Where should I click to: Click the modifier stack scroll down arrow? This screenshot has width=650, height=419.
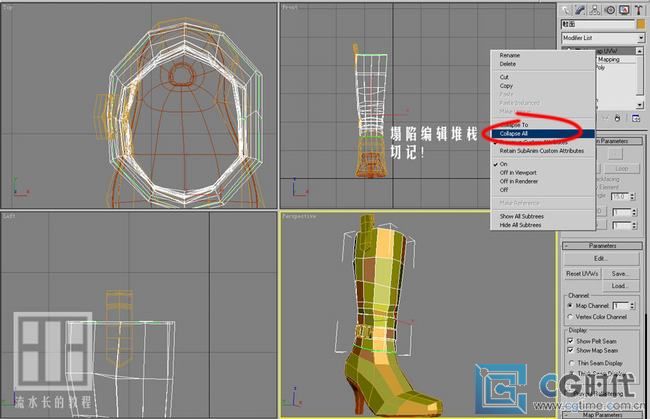(640, 105)
